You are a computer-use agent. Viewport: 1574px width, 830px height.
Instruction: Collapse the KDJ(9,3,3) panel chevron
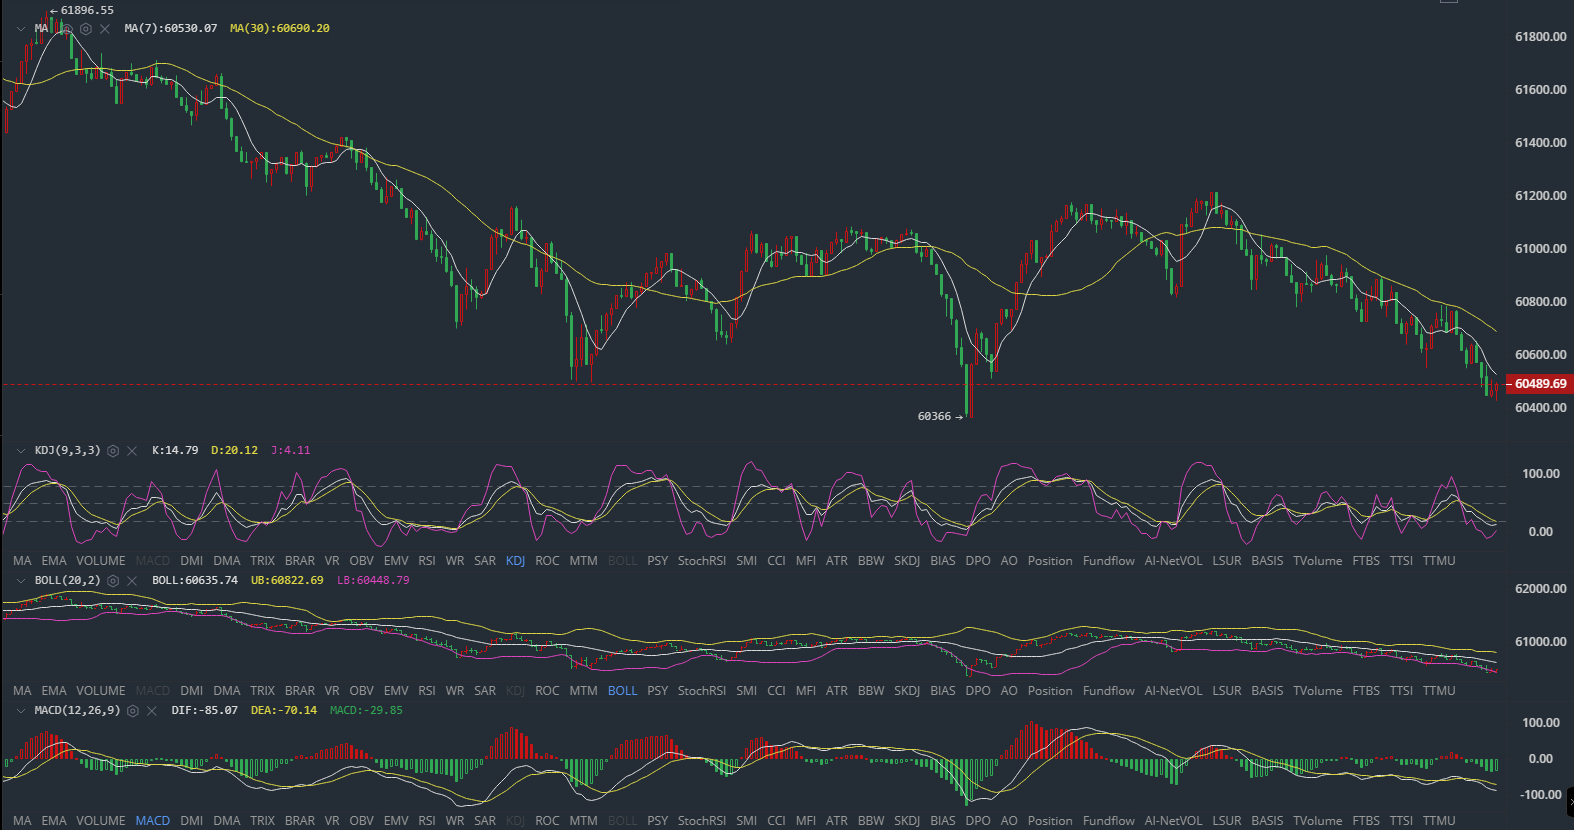point(20,451)
